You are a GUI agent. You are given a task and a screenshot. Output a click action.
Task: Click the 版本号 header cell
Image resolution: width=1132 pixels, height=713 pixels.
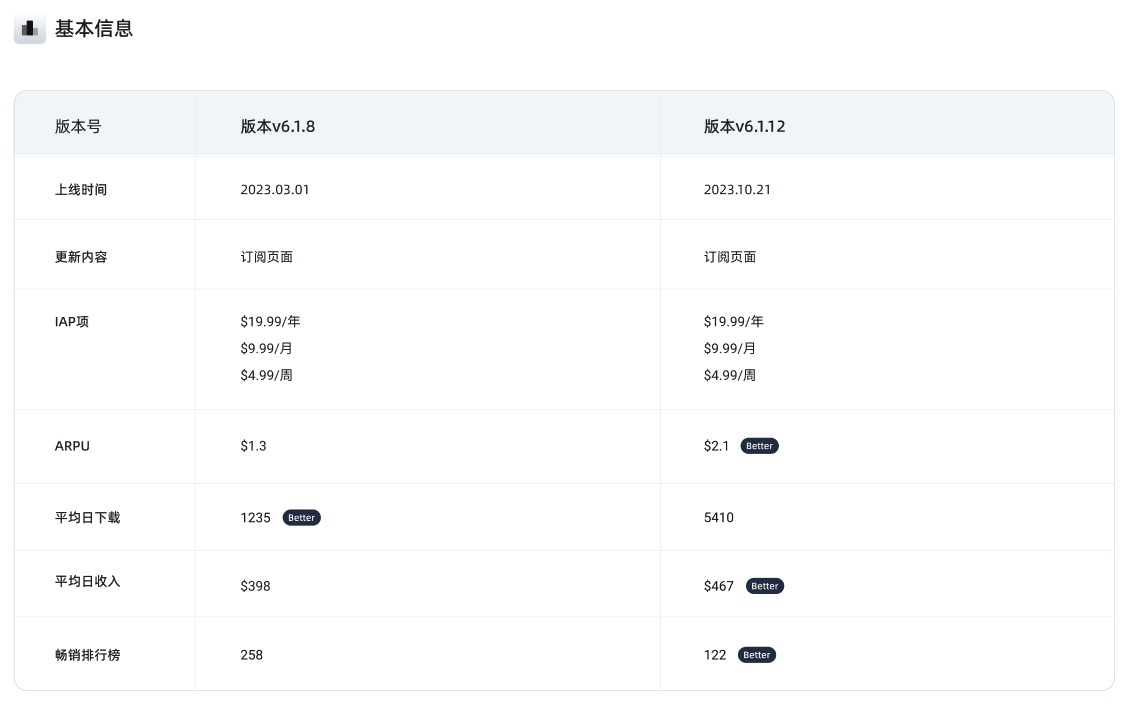[x=78, y=127]
